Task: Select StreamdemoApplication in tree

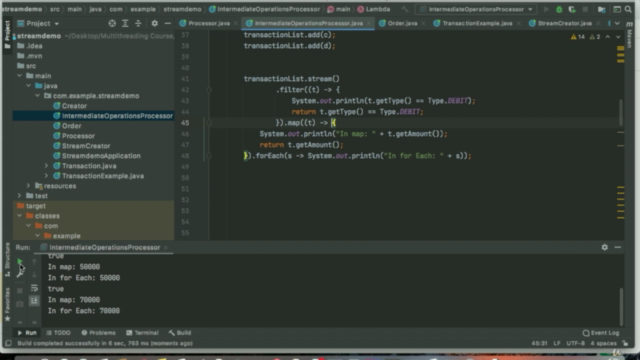Action: pyautogui.click(x=101, y=156)
